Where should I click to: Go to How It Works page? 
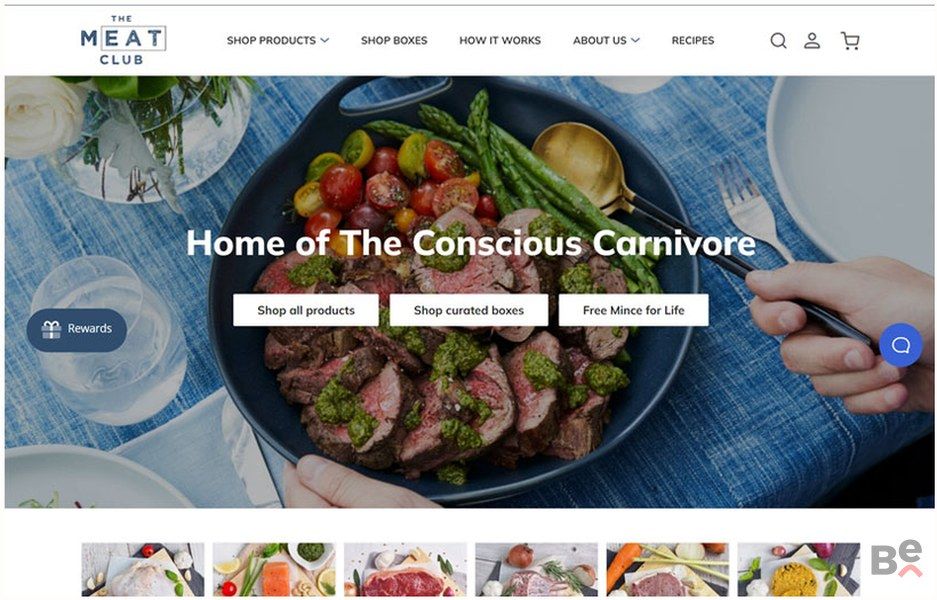click(x=500, y=41)
